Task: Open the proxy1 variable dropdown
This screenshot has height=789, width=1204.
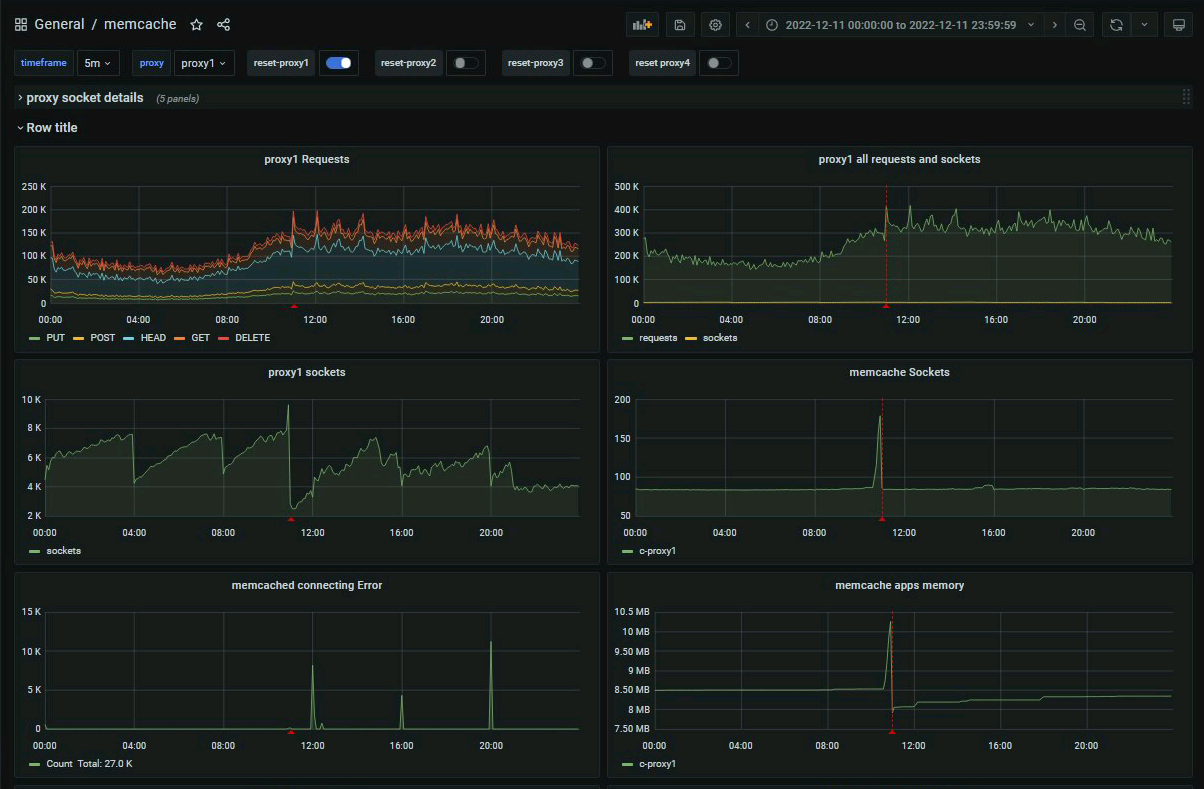Action: coord(204,63)
